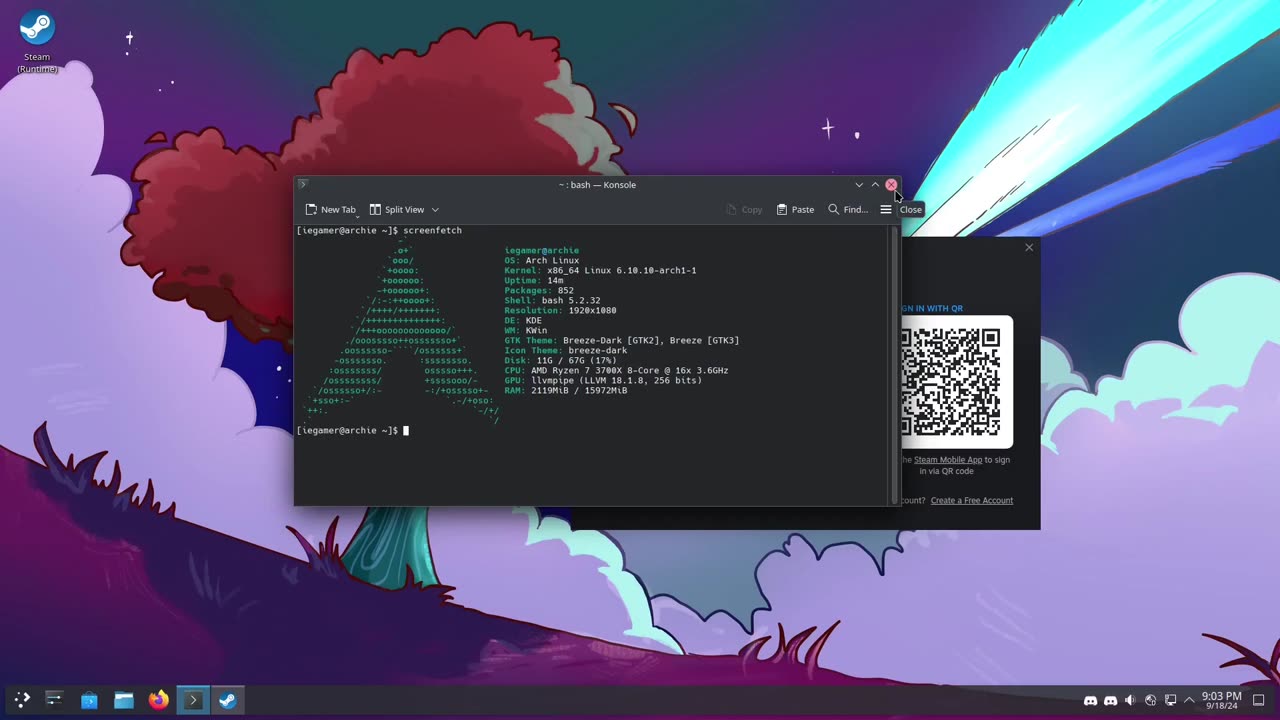Click the 'Shell: bash 5.2.32' line

[x=553, y=300]
